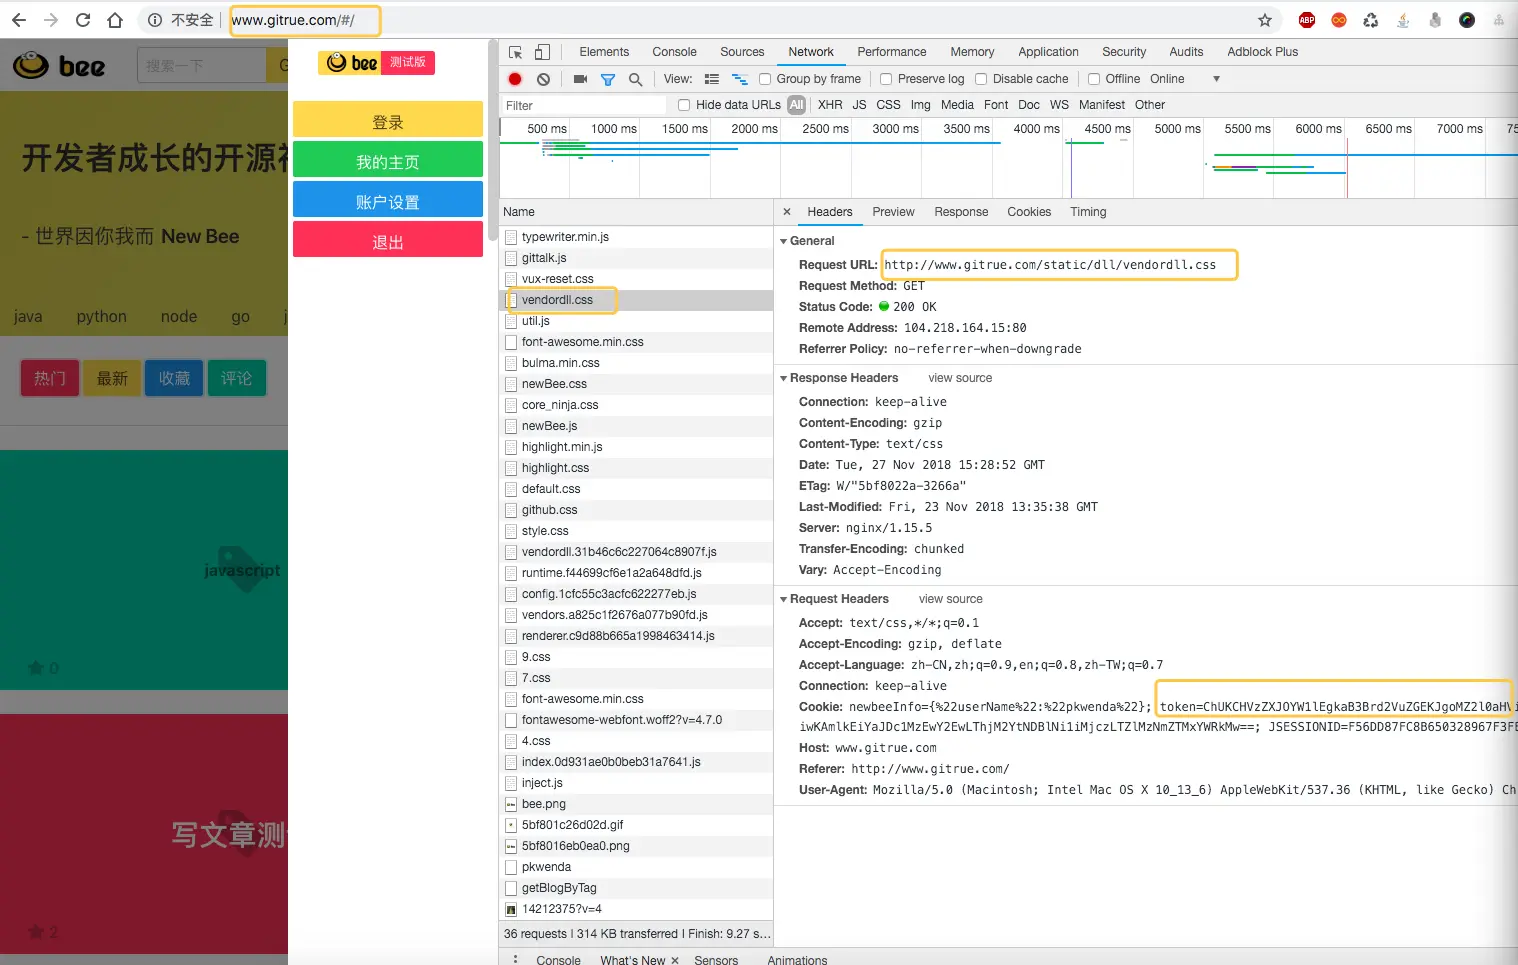1518x965 pixels.
Task: Toggle device toolbar icon in DevTools
Action: pos(542,52)
